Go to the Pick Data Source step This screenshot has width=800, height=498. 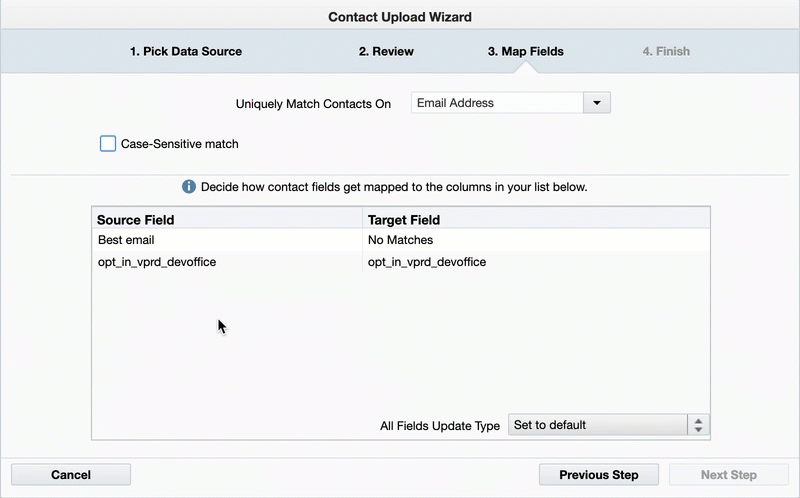point(186,51)
